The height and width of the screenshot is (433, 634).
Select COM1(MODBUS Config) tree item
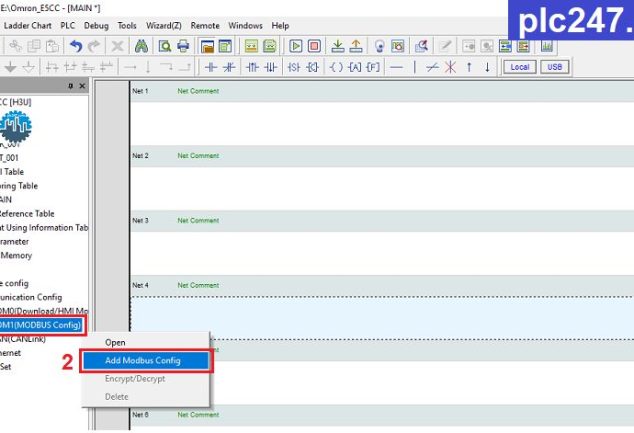(x=41, y=325)
